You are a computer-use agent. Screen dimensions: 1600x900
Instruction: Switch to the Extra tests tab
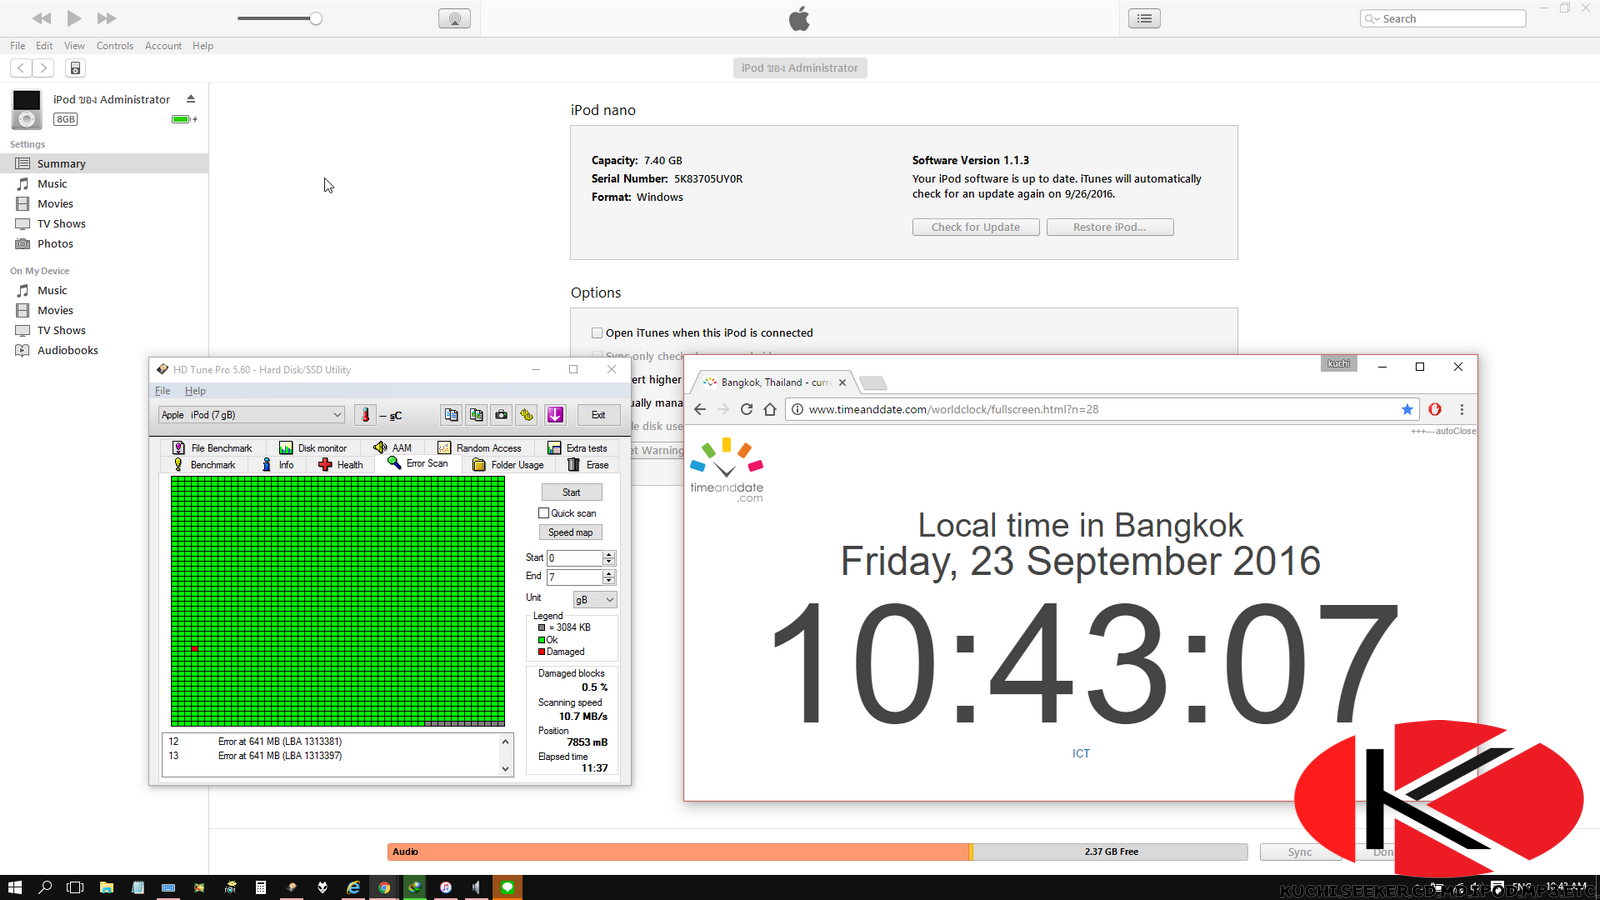[x=577, y=448]
